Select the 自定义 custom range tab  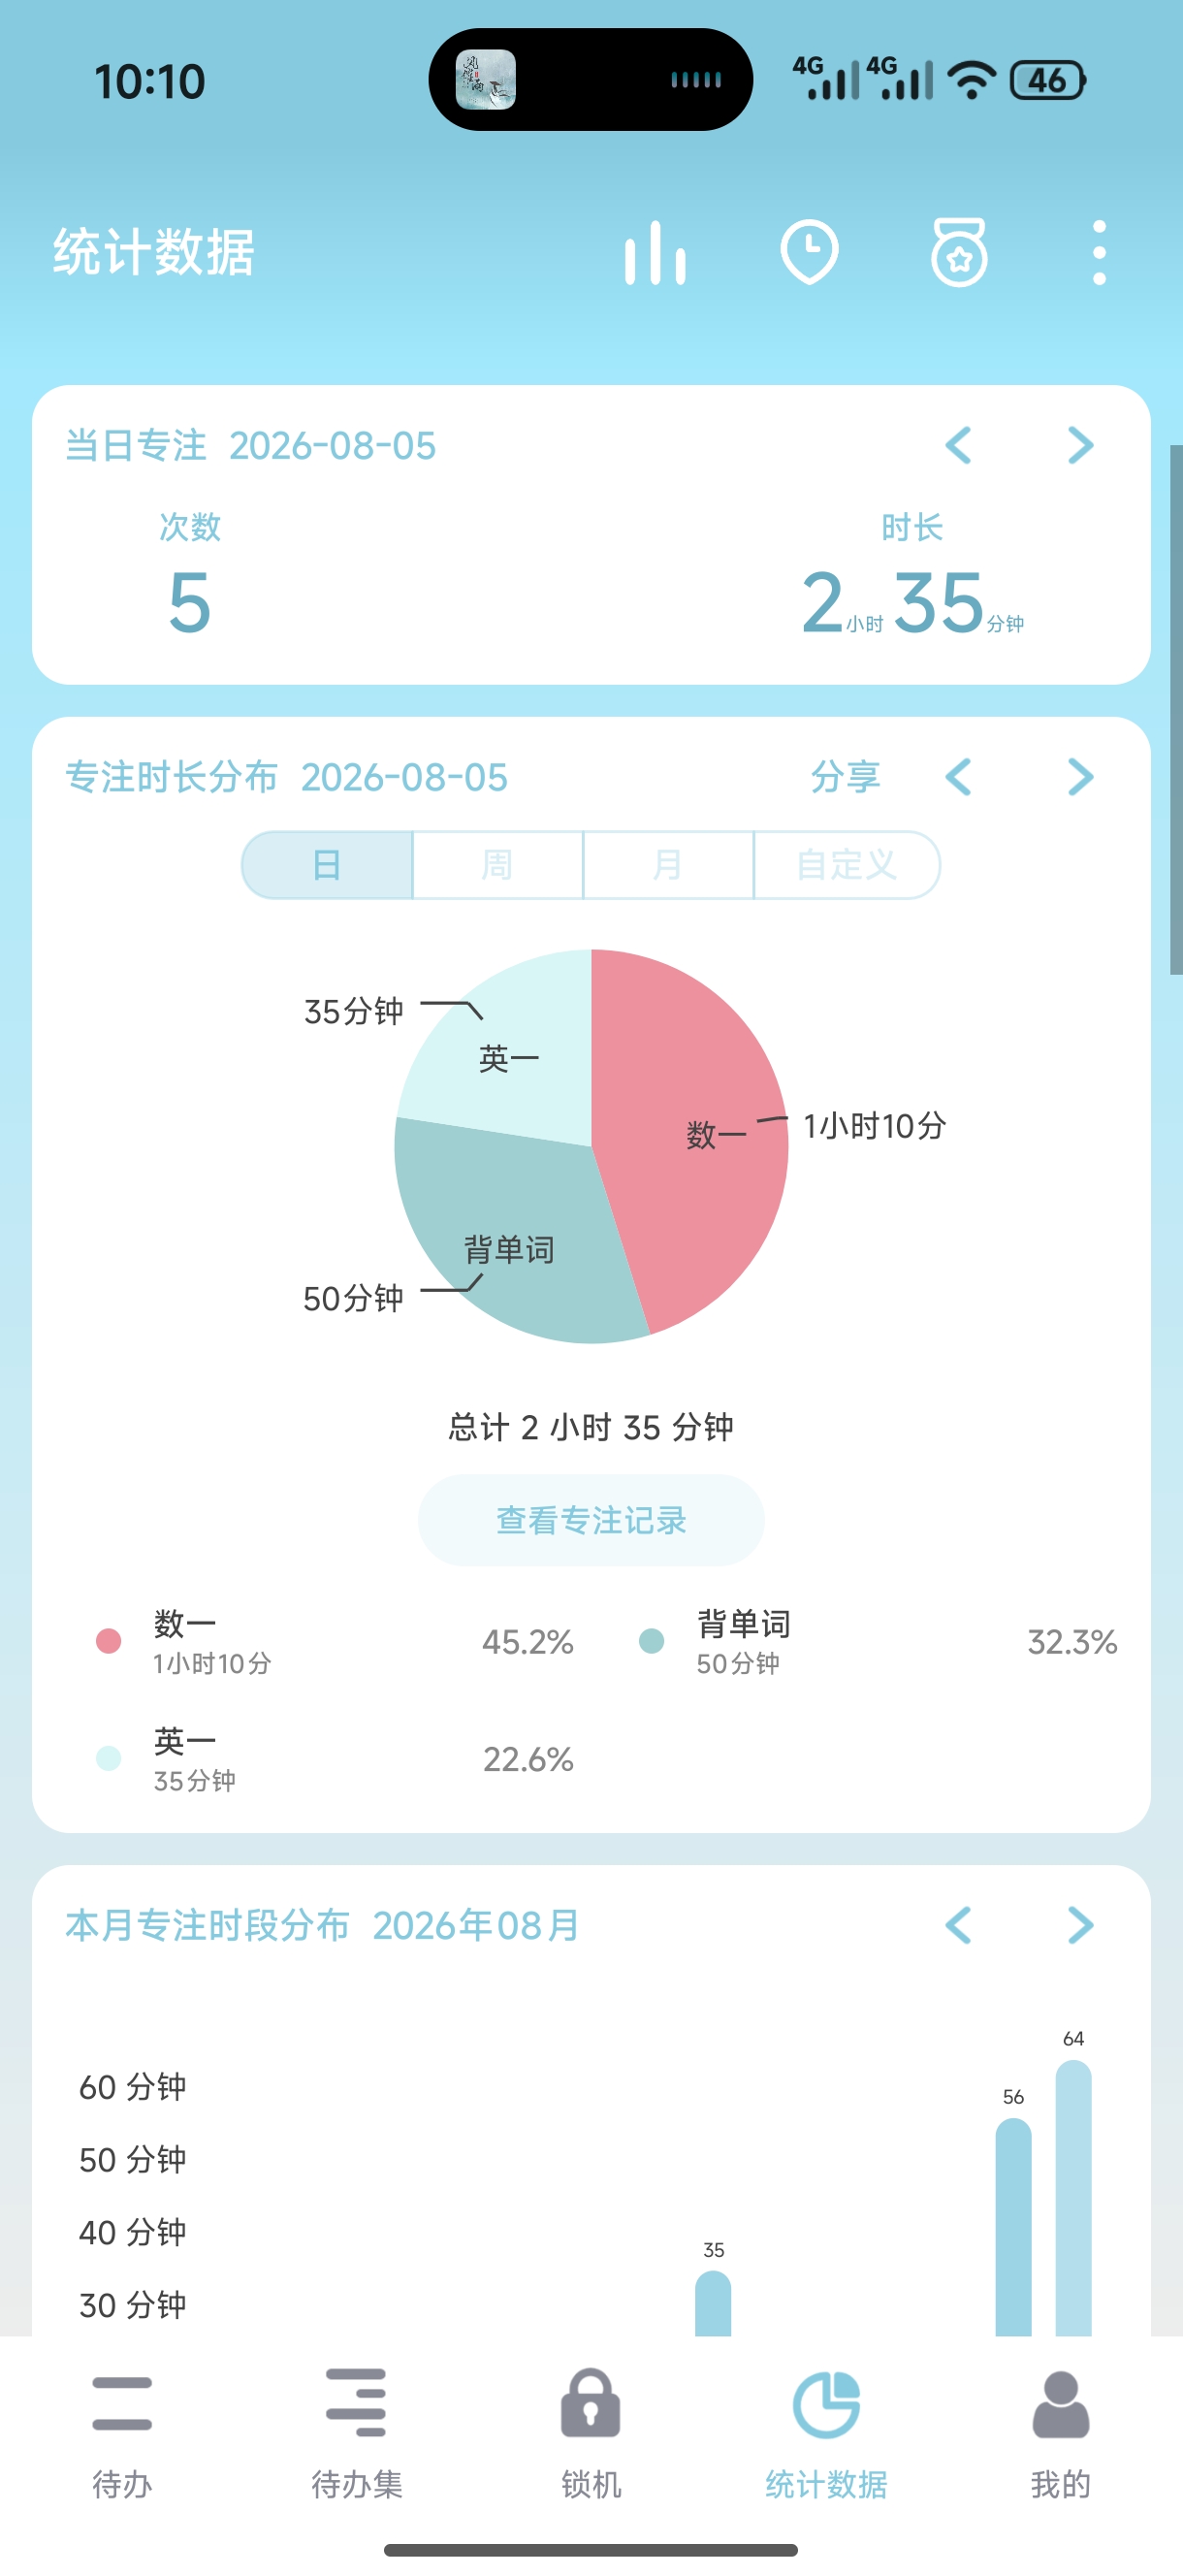[846, 864]
